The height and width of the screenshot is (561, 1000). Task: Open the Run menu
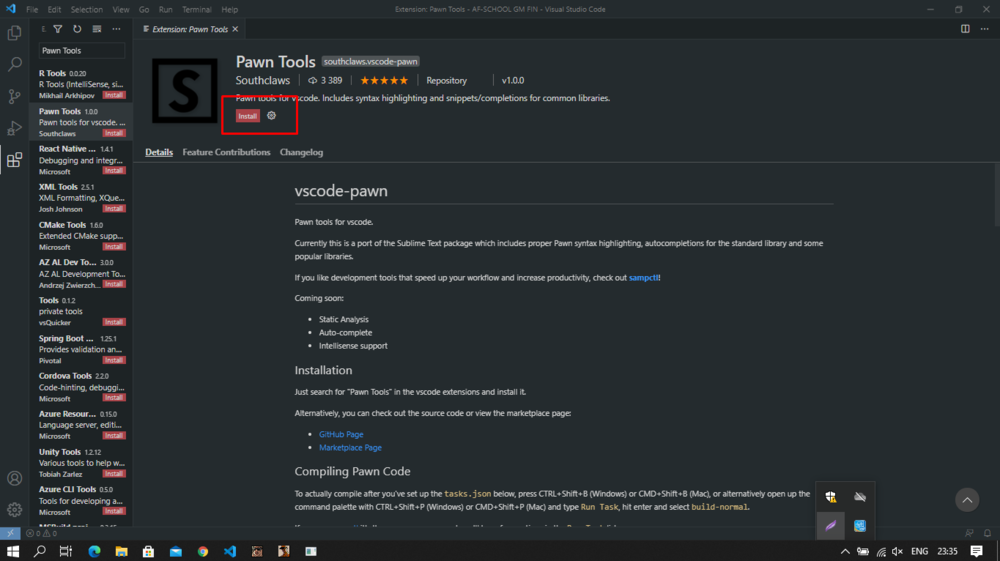click(166, 10)
